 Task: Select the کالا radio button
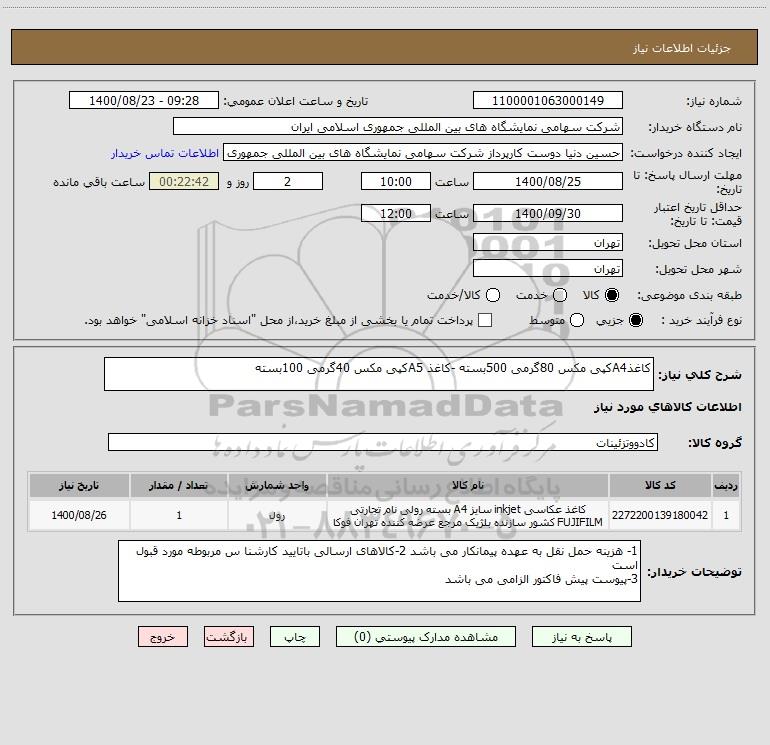612,295
